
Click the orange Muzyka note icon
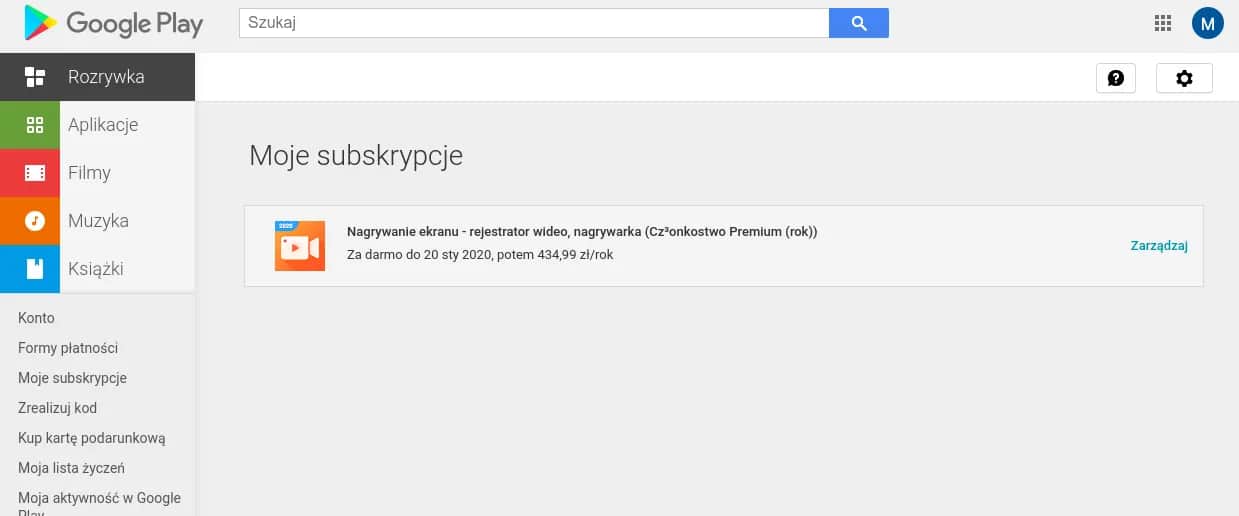(x=34, y=221)
